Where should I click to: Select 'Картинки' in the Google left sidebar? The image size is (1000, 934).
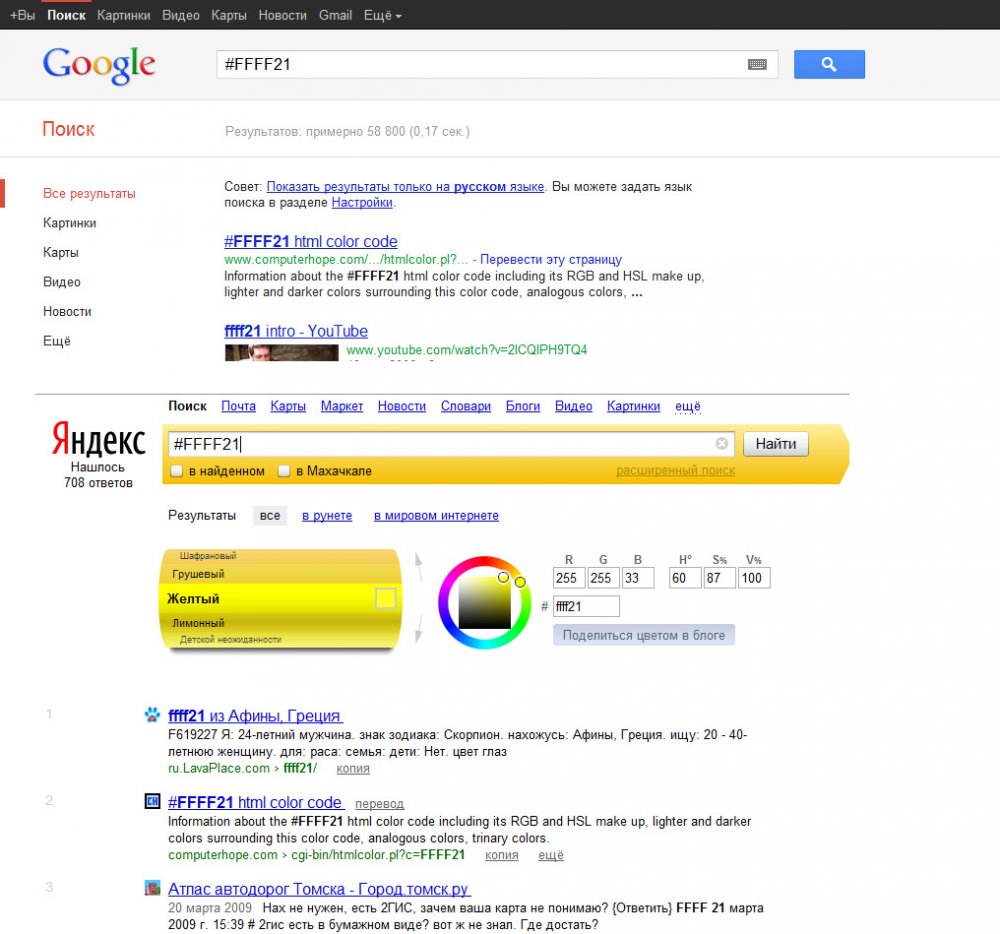coord(70,223)
